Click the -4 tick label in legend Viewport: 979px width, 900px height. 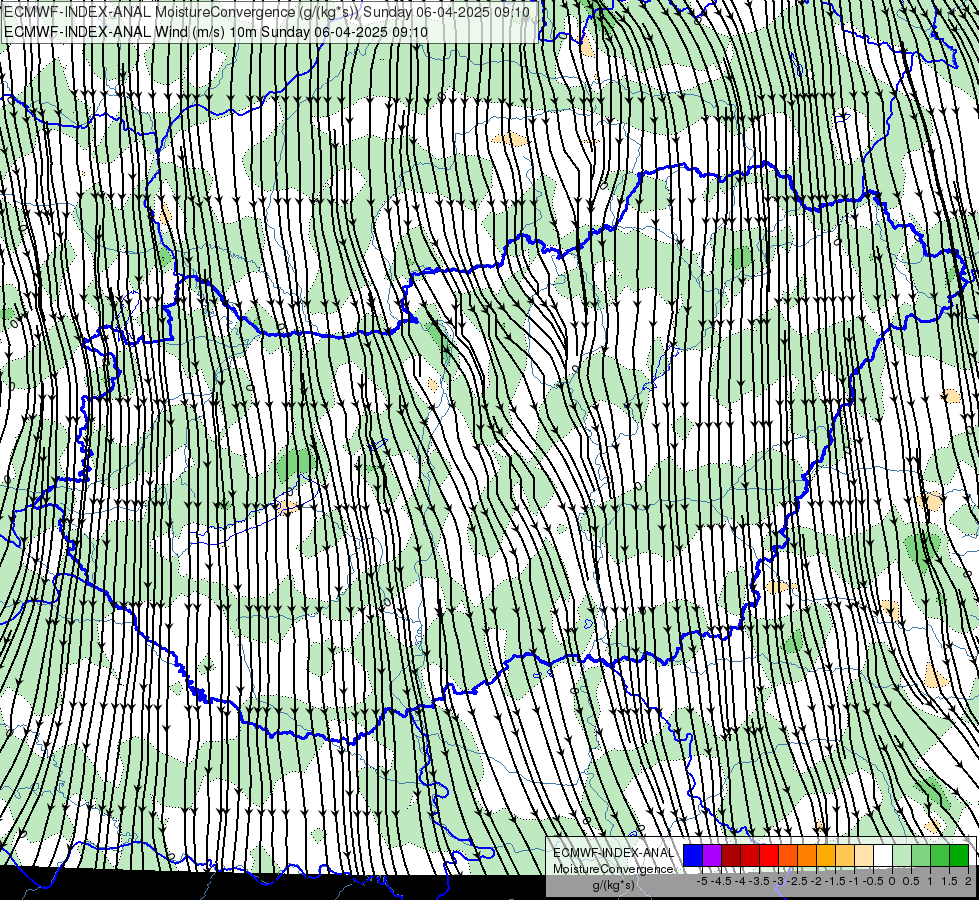point(740,881)
